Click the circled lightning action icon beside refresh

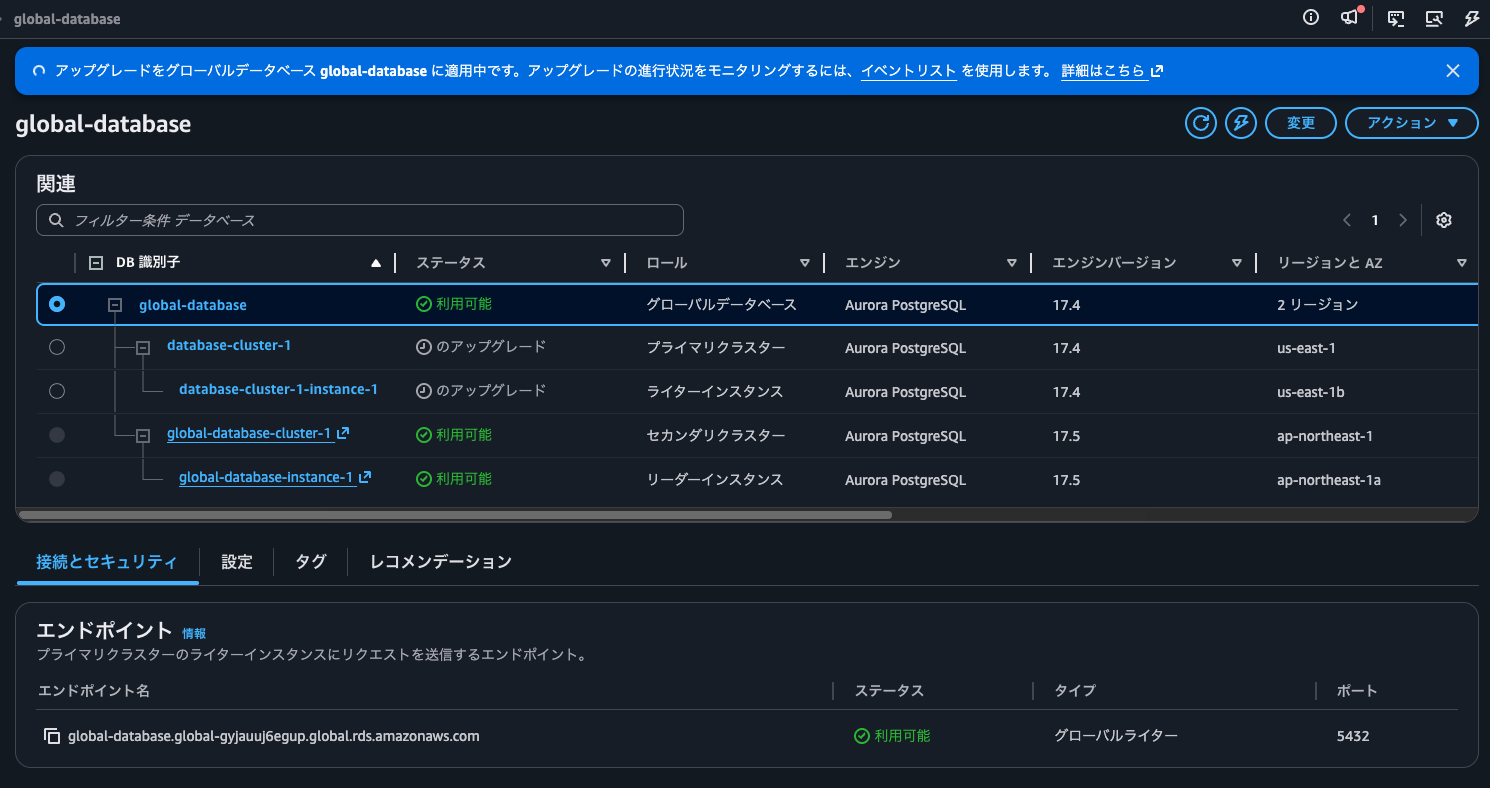[x=1240, y=122]
